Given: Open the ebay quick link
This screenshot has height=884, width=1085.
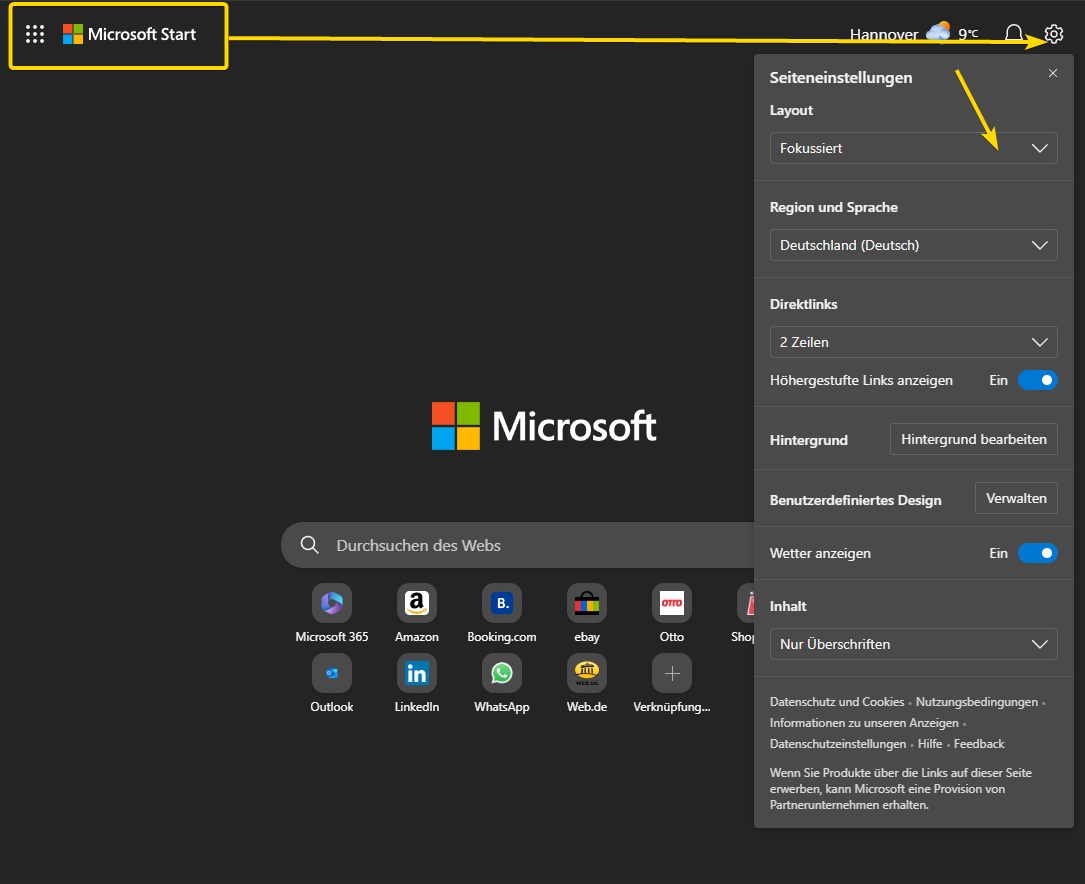Looking at the screenshot, I should click(587, 614).
